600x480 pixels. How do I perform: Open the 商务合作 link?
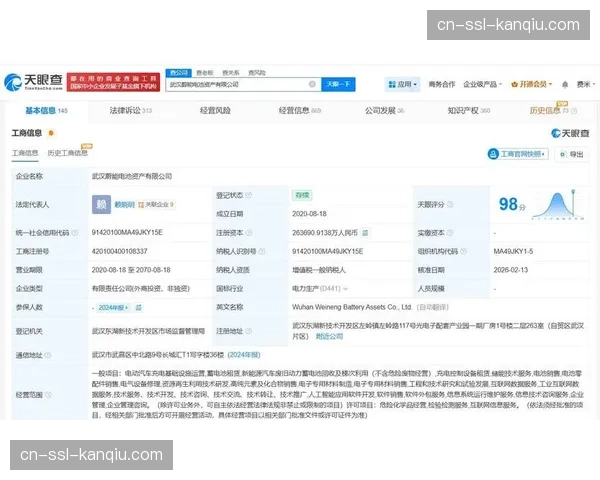[x=442, y=84]
